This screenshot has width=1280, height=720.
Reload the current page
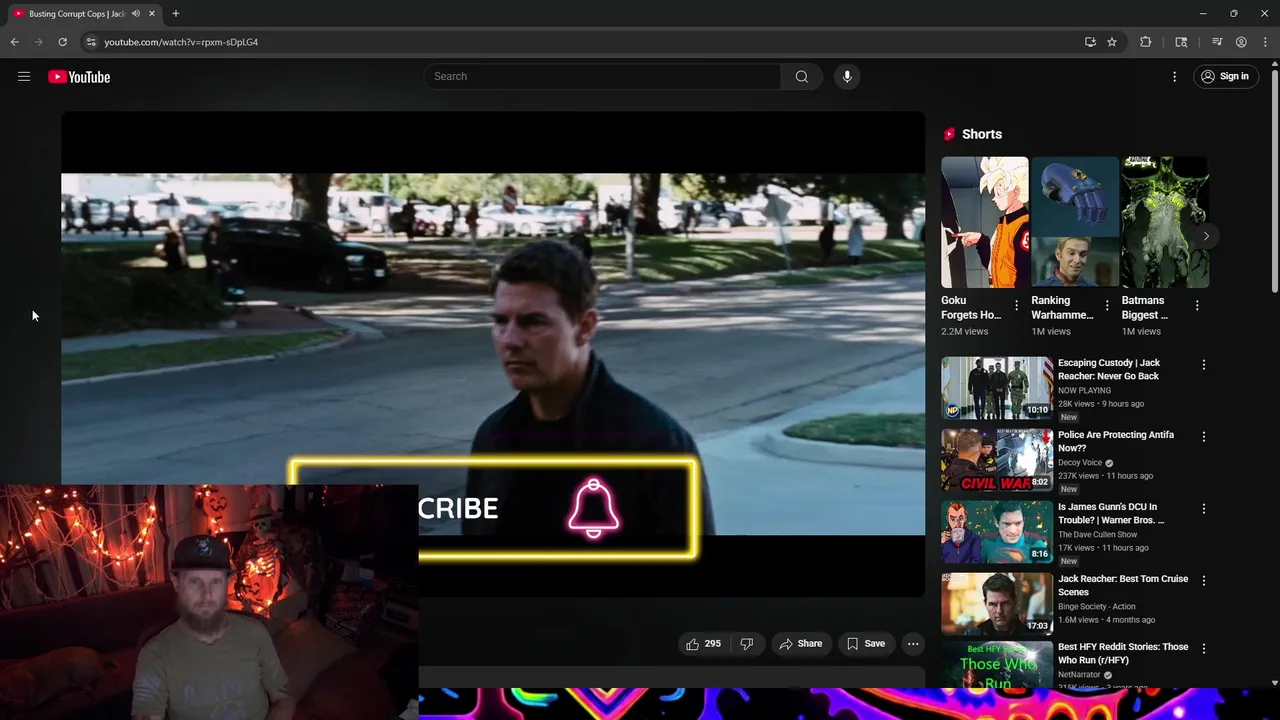[x=62, y=42]
